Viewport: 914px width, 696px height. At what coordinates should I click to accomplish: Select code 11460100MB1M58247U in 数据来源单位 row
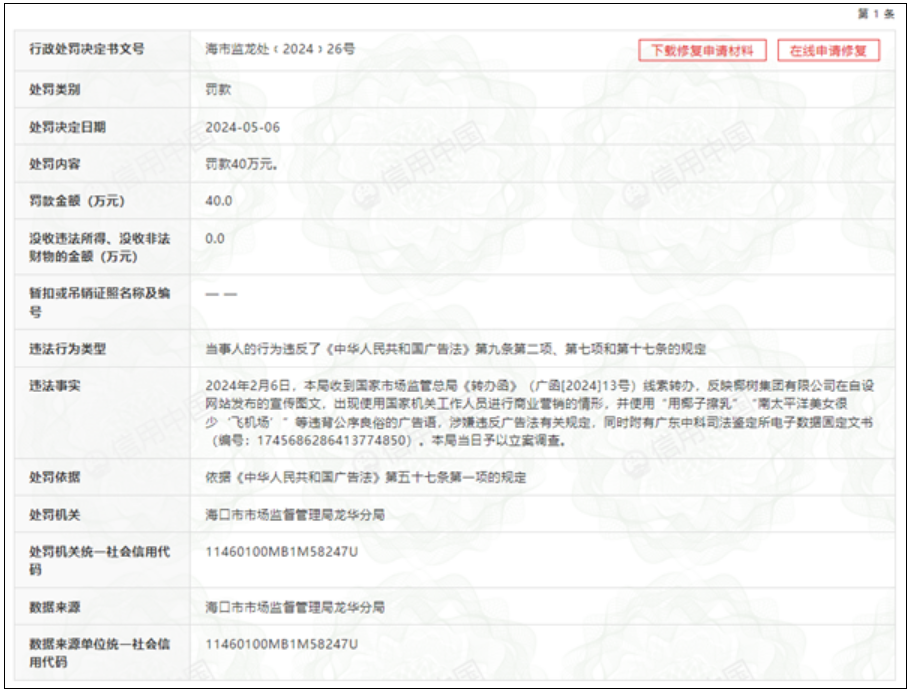(x=282, y=644)
